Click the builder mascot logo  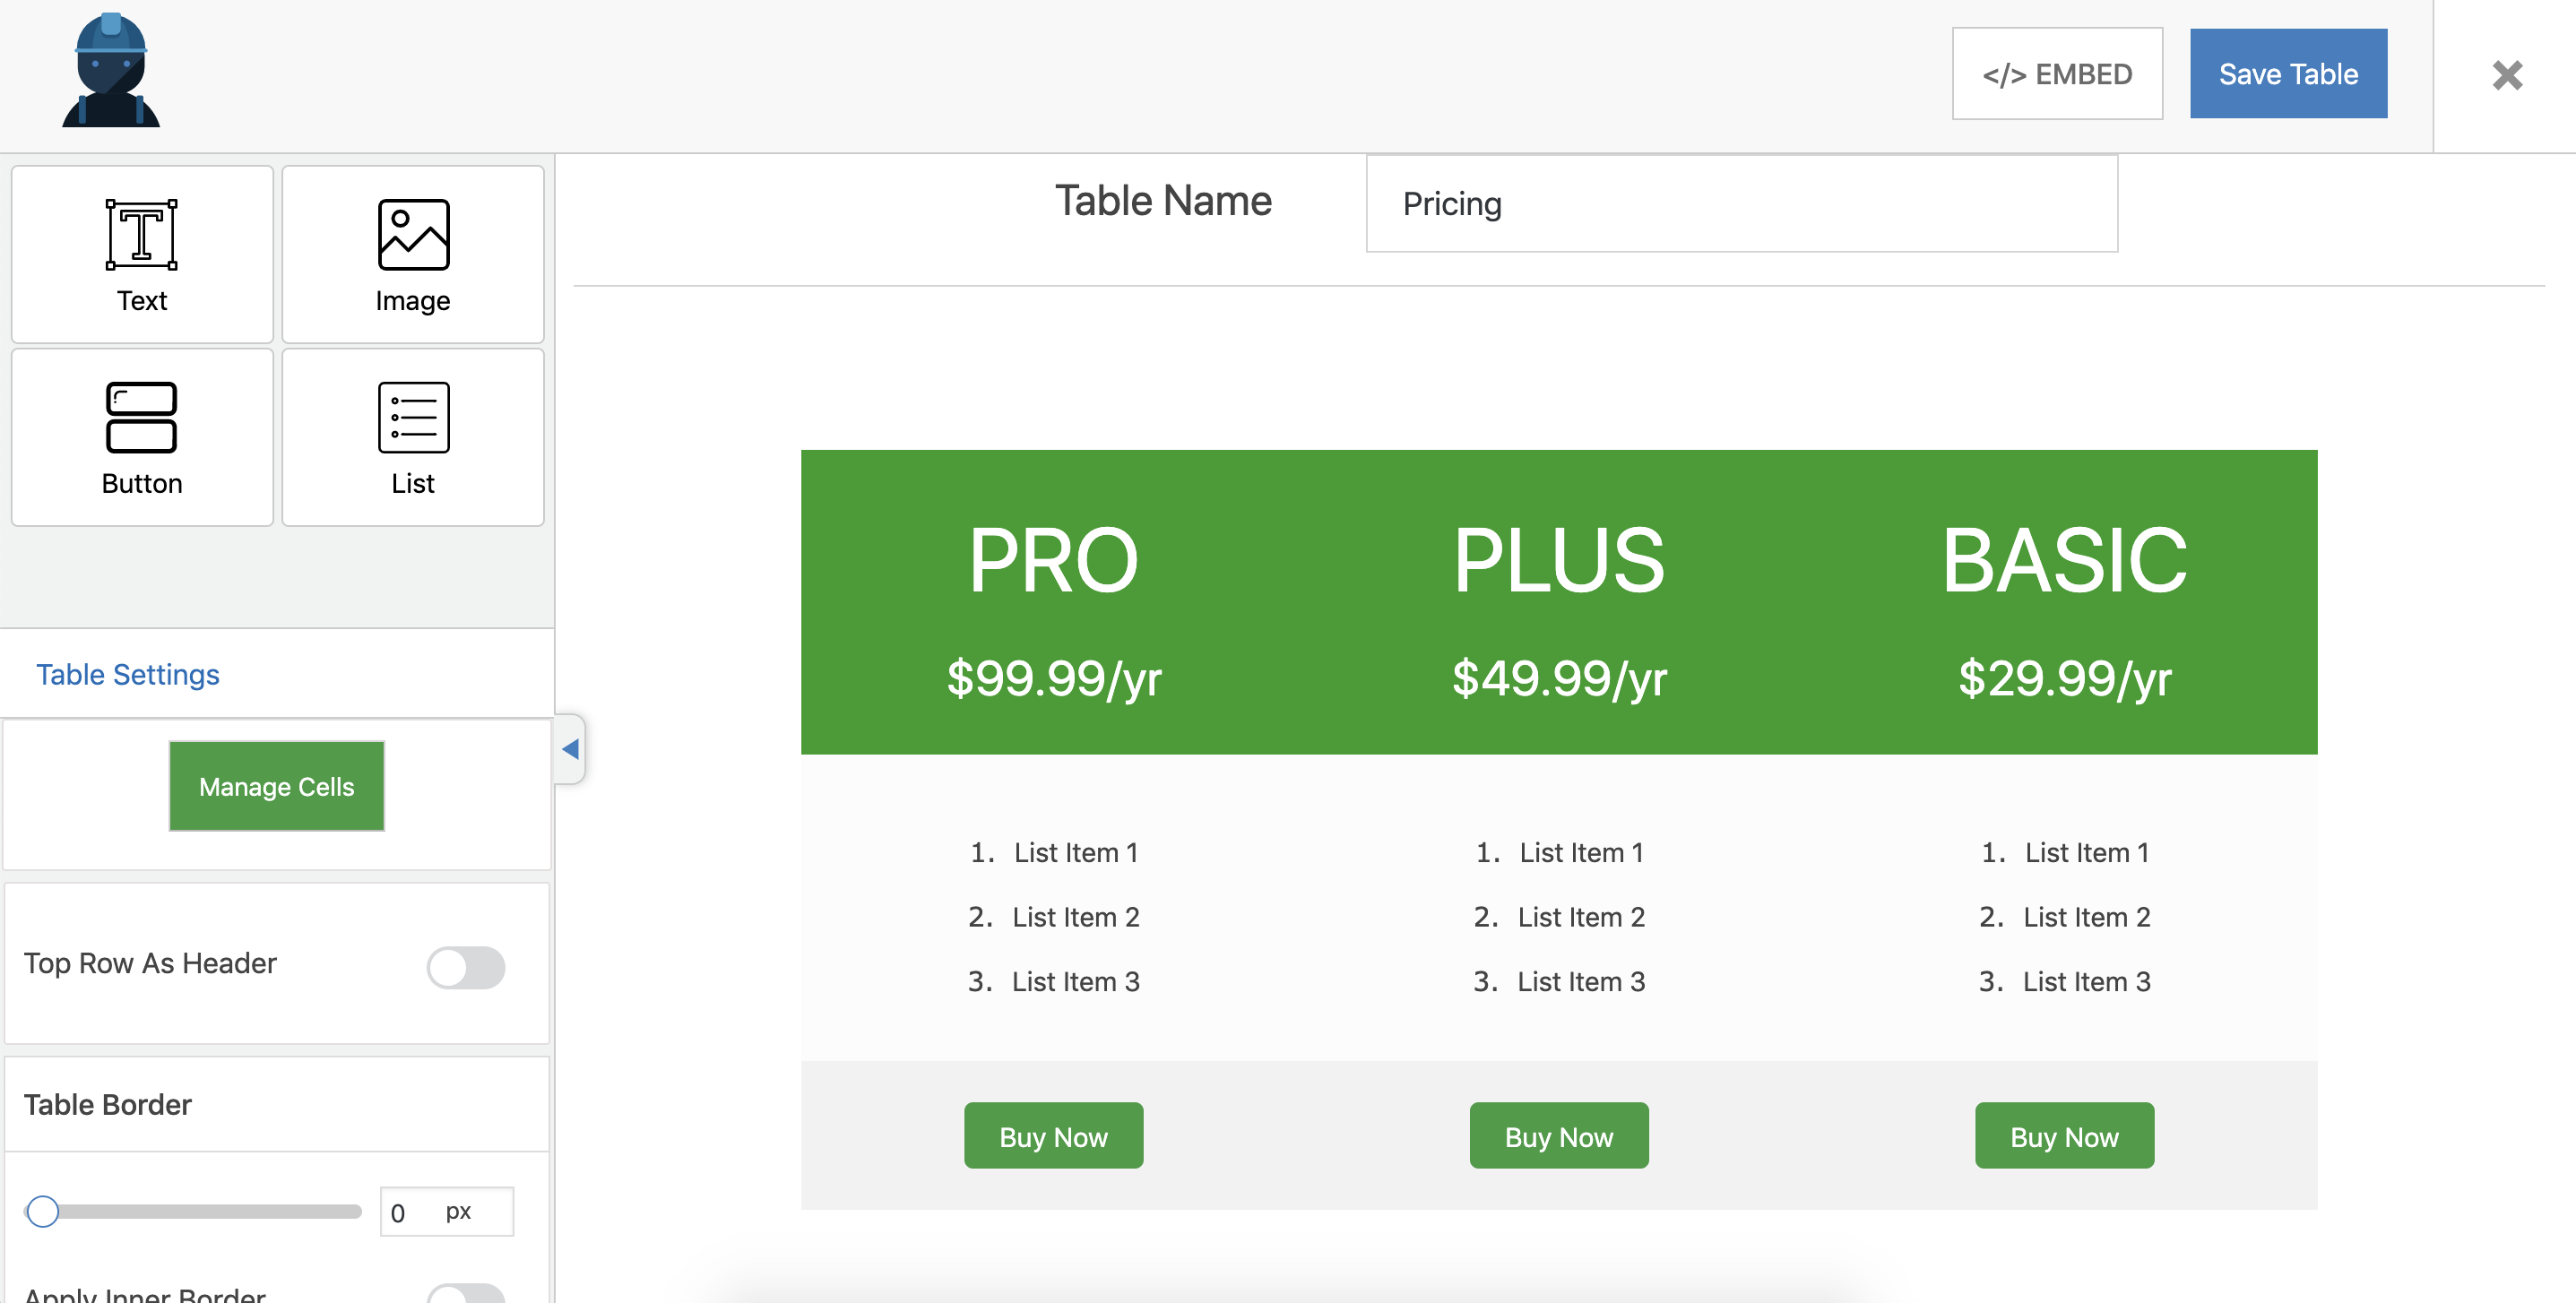coord(110,71)
